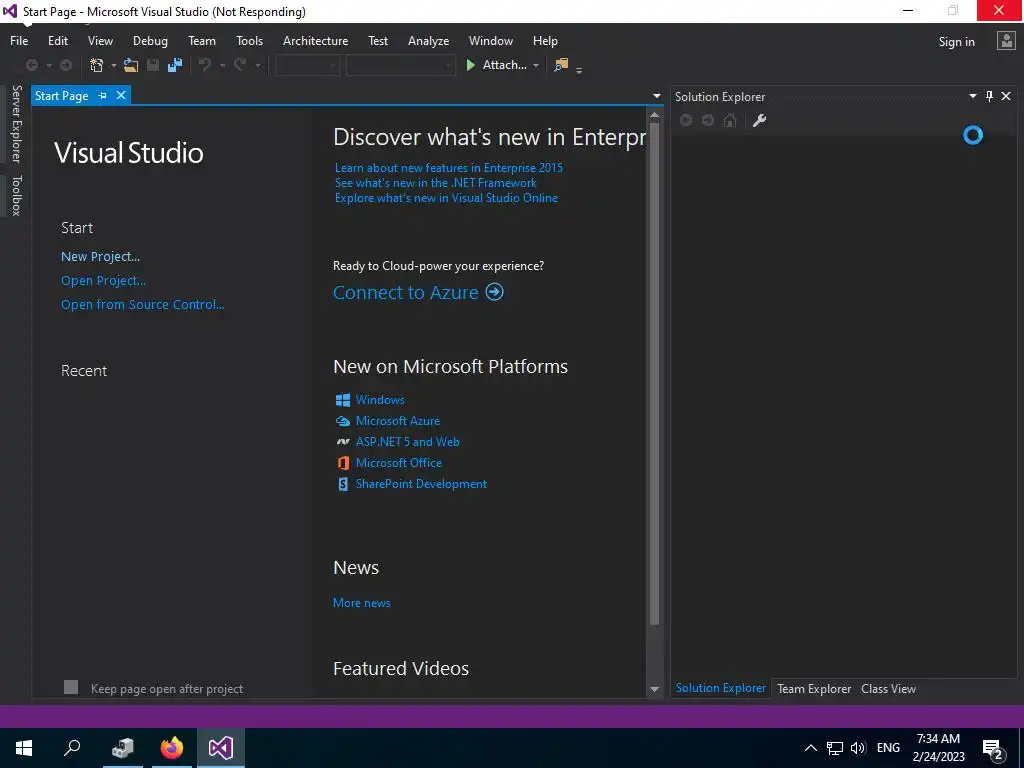Image resolution: width=1024 pixels, height=768 pixels.
Task: Click the Redo toolbar icon
Action: 240,65
